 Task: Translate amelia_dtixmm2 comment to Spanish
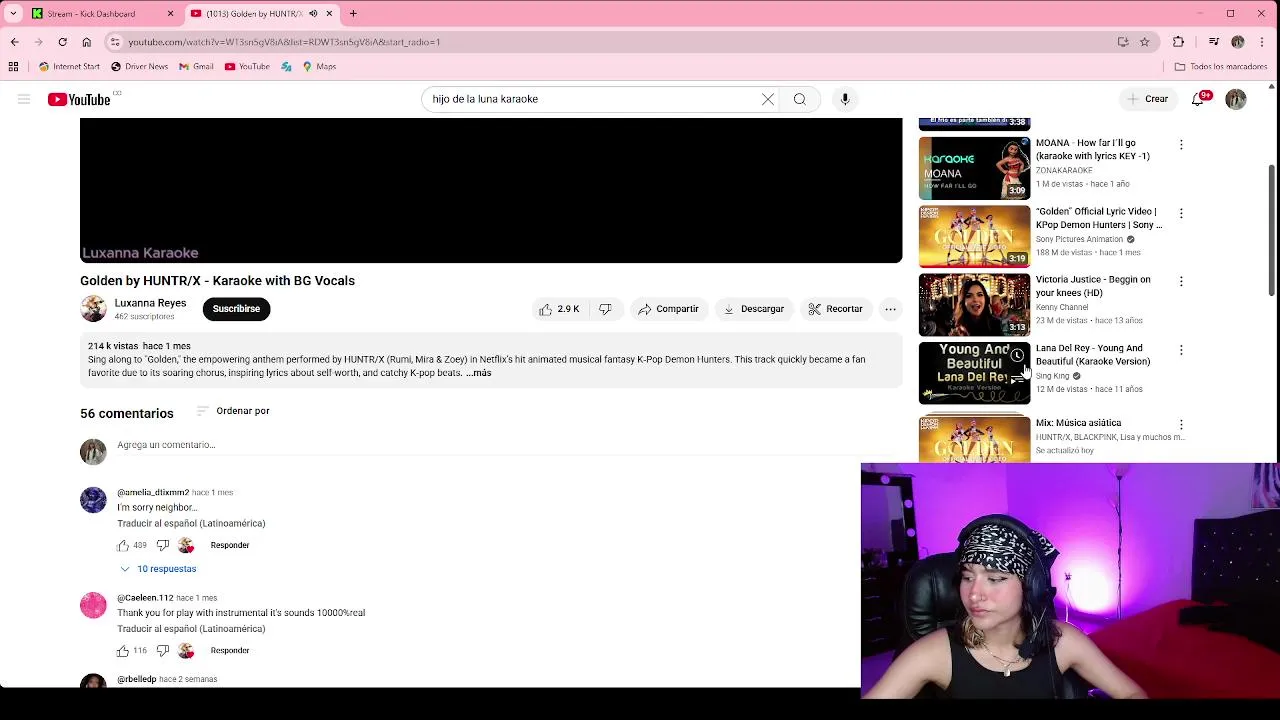[x=191, y=523]
